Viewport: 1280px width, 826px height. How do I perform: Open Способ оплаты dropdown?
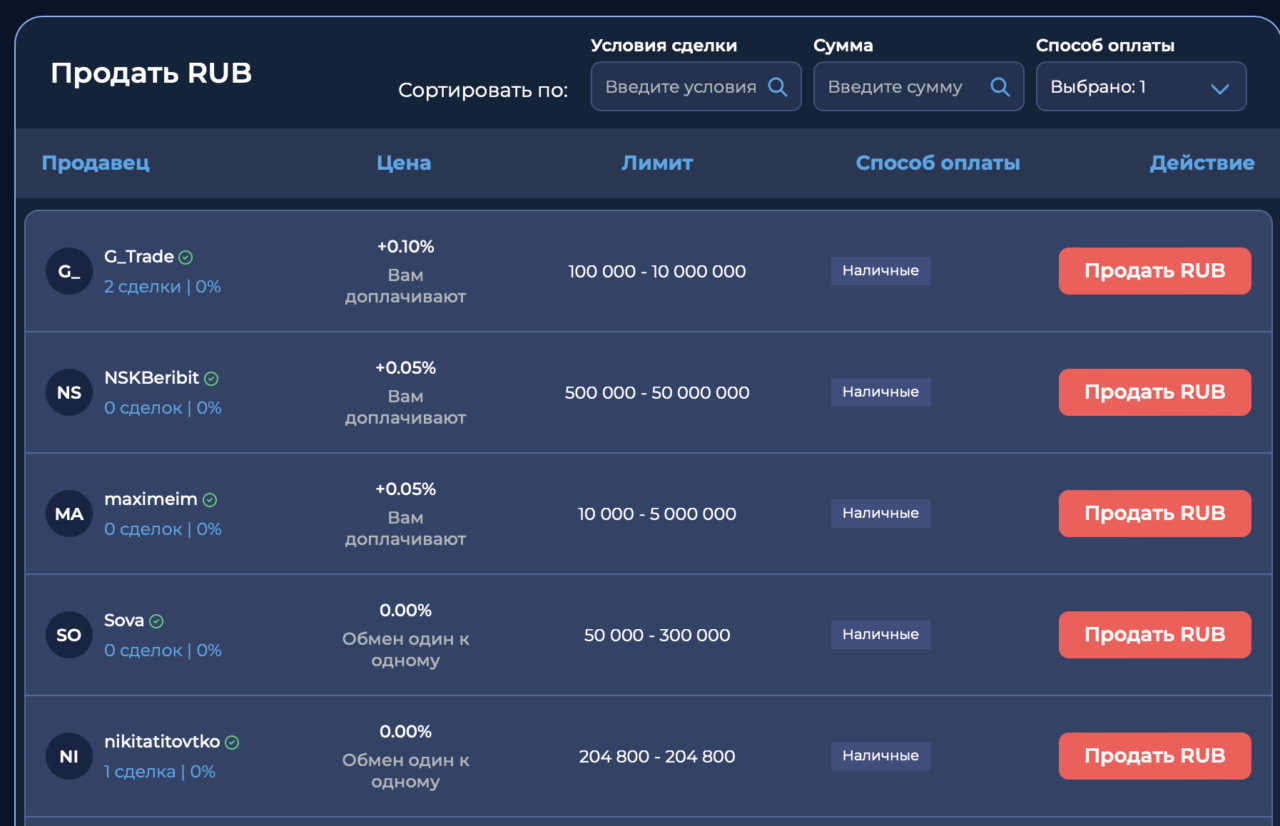(x=1141, y=87)
